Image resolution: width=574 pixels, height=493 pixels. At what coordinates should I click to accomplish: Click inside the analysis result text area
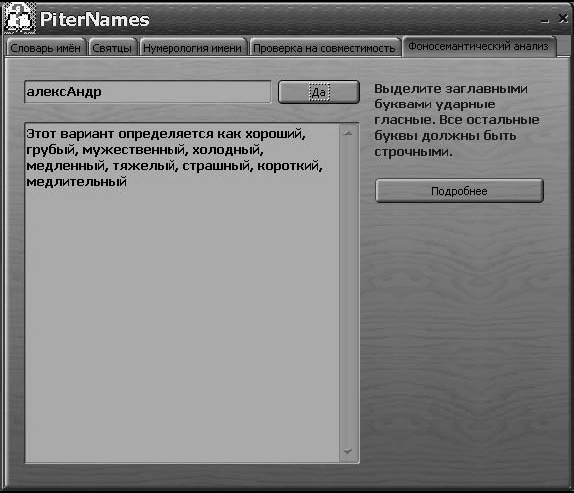(x=182, y=293)
